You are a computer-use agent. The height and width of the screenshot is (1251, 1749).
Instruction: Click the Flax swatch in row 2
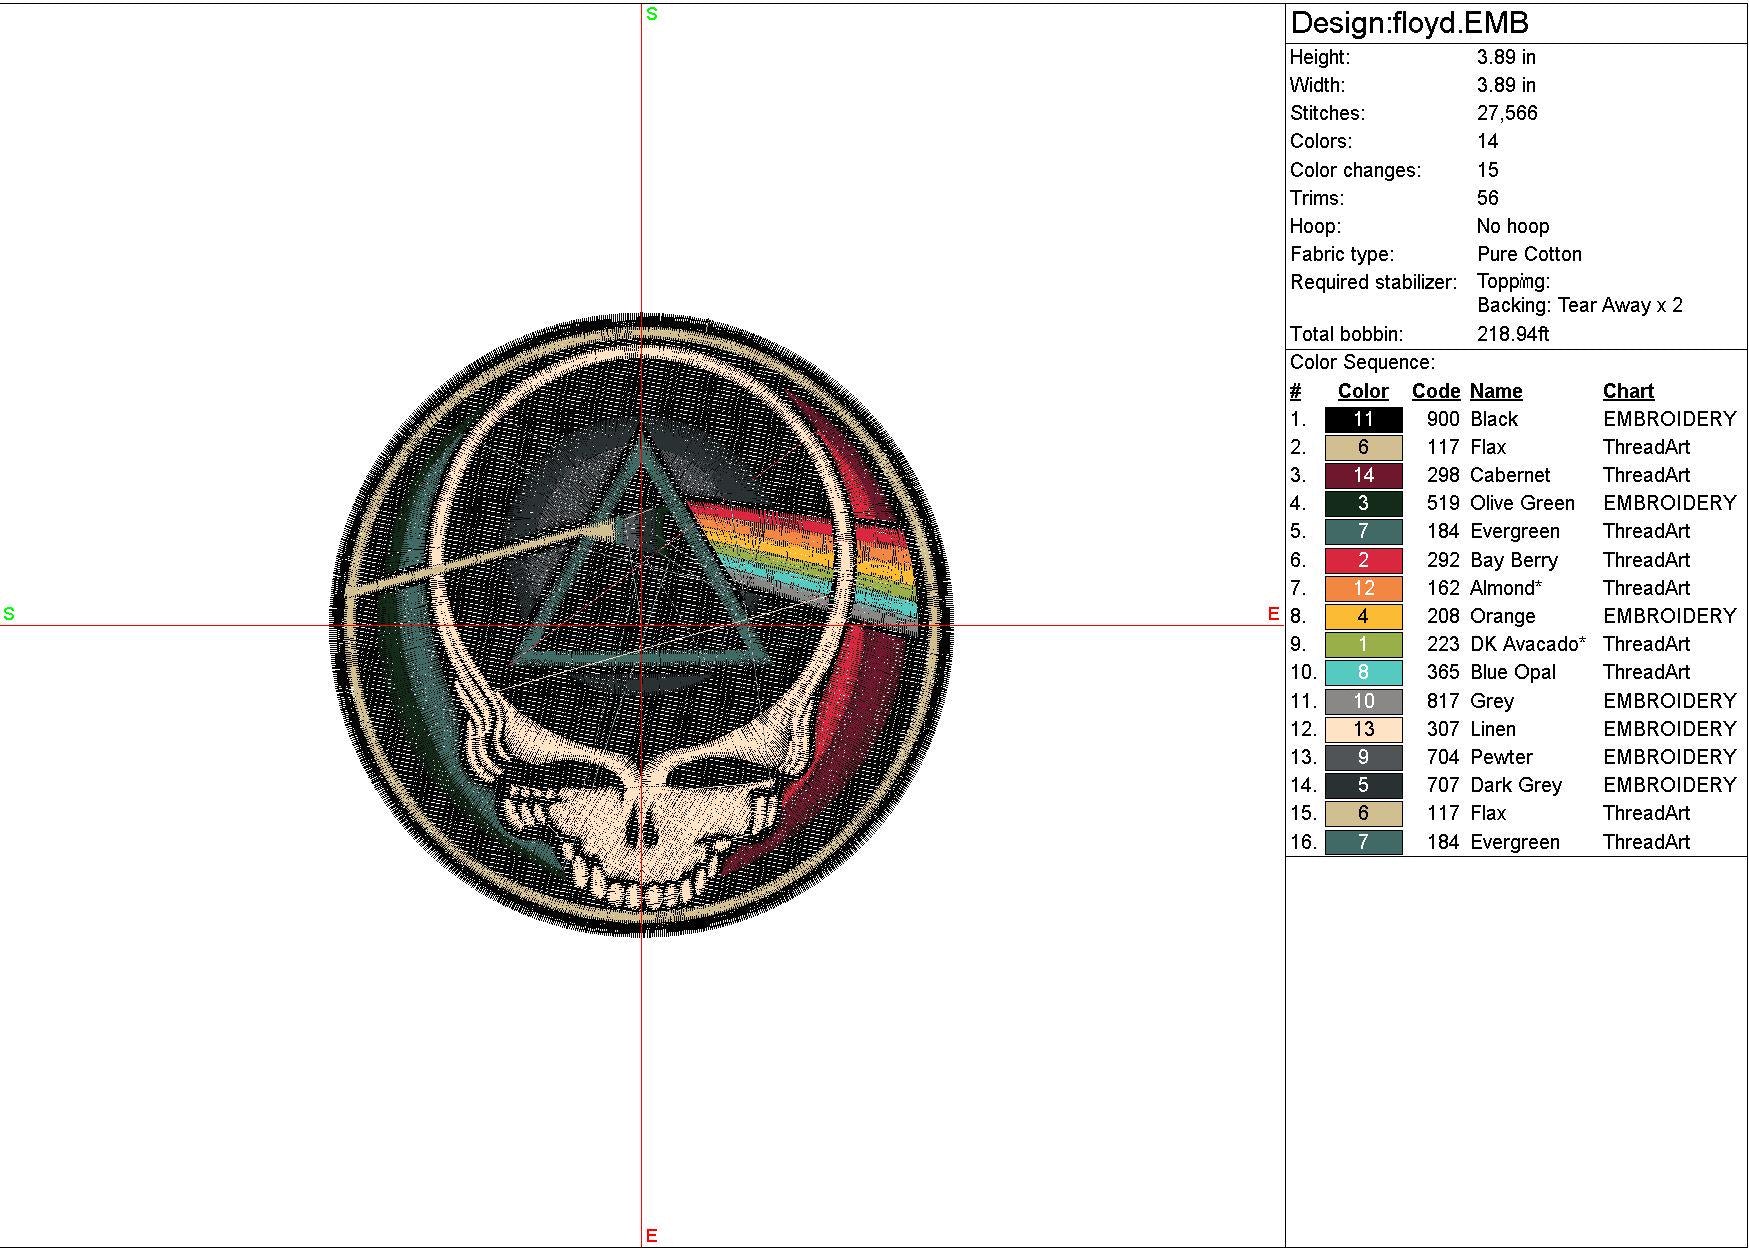pos(1363,447)
